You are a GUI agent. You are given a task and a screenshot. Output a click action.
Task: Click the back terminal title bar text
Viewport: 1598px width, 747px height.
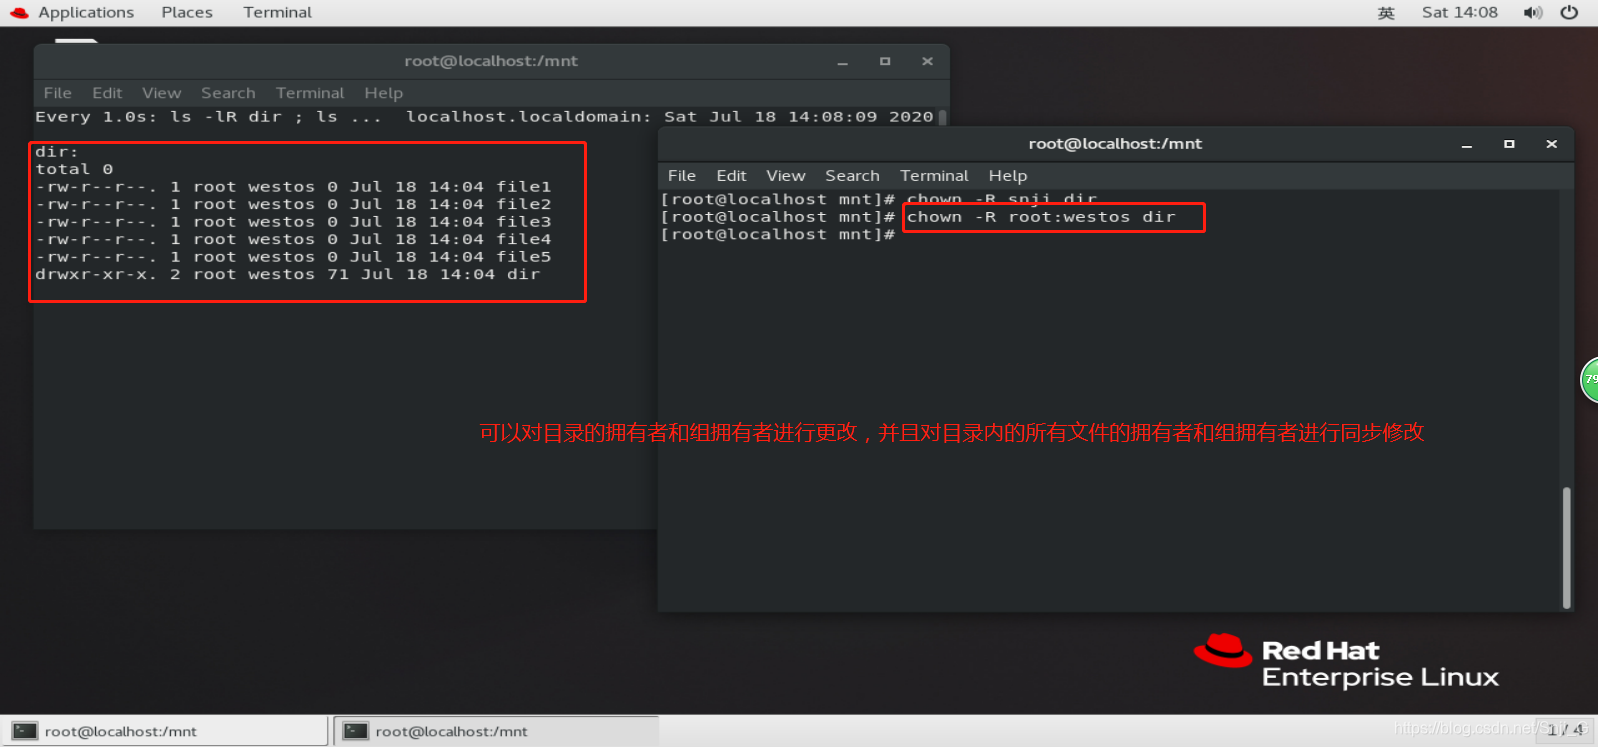click(x=491, y=61)
